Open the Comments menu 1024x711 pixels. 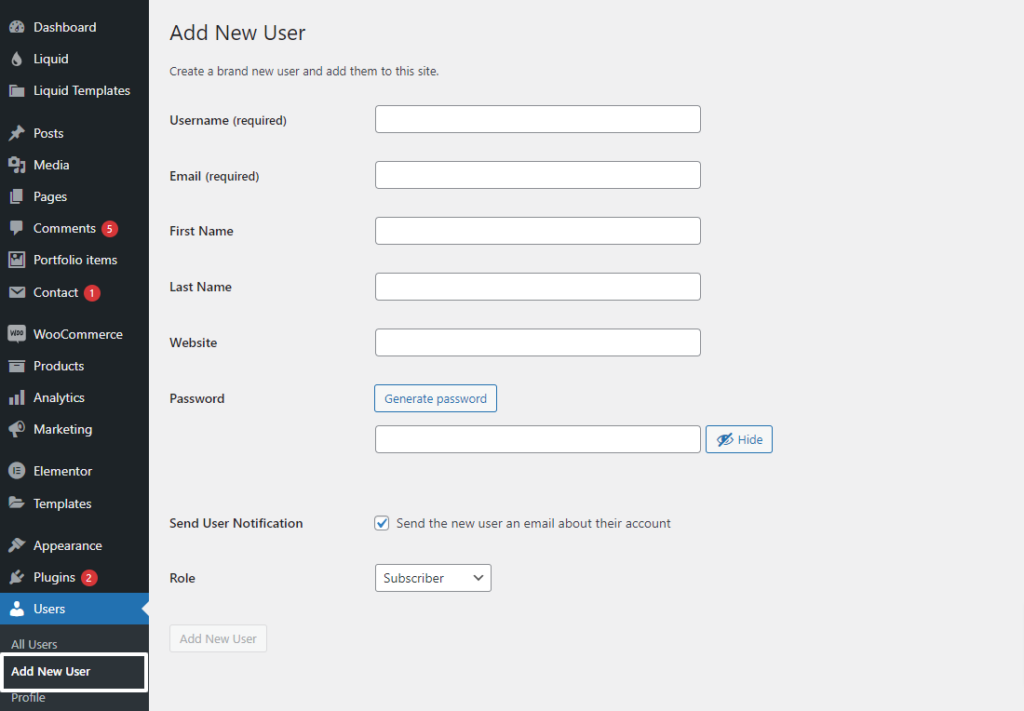pyautogui.click(x=74, y=228)
